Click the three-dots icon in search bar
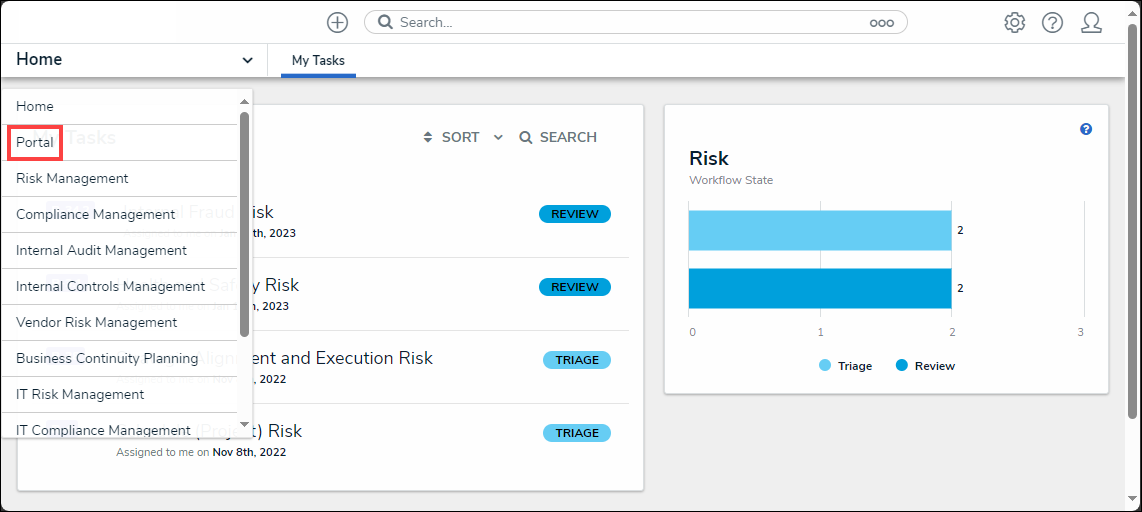The height and width of the screenshot is (512, 1142). tap(881, 22)
